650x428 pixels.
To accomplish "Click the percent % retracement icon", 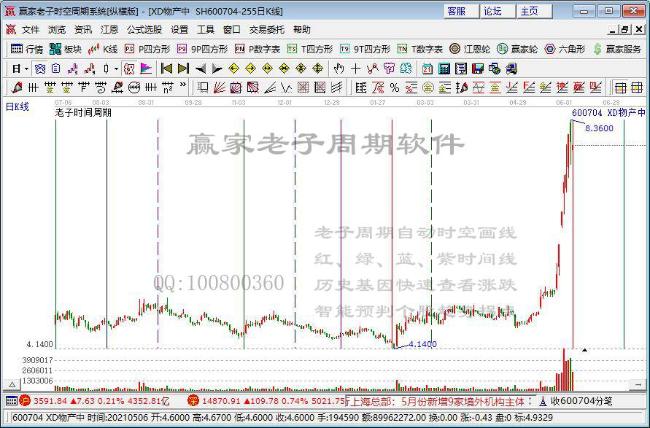I will coord(394,88).
